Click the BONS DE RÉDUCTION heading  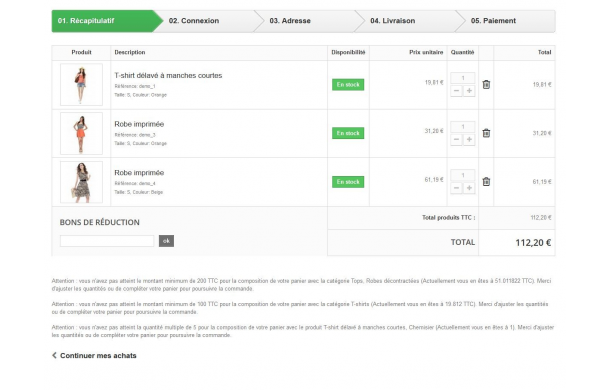(100, 222)
